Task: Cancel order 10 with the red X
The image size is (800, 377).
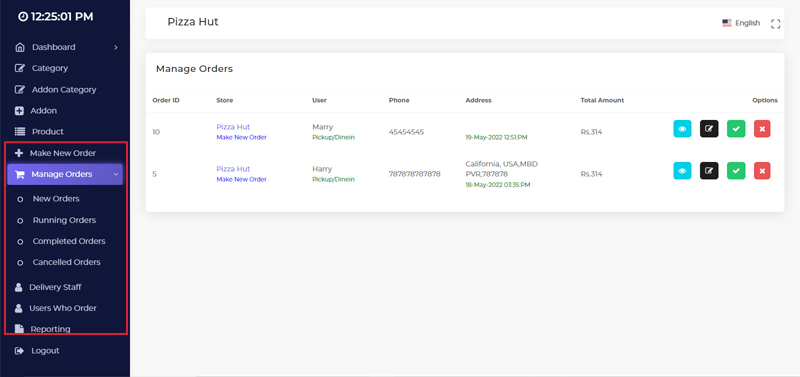Action: (x=762, y=129)
